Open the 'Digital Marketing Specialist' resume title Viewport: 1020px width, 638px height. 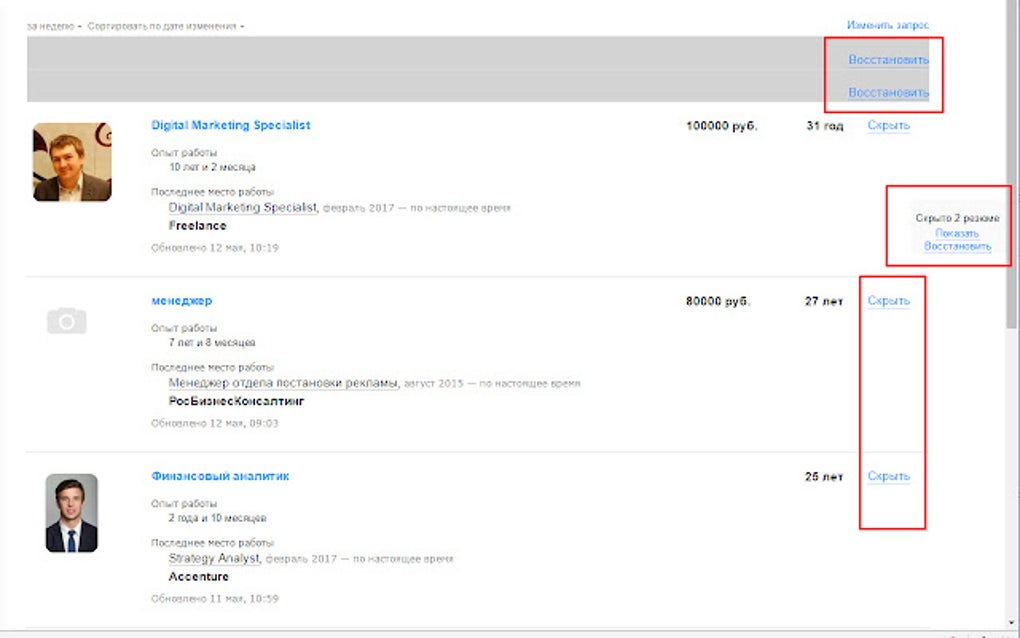pyautogui.click(x=230, y=125)
